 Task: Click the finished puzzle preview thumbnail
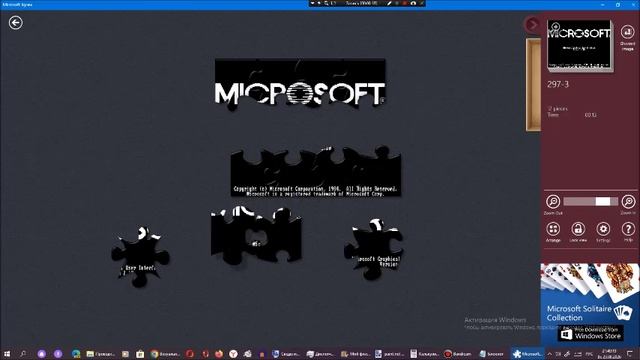click(579, 45)
